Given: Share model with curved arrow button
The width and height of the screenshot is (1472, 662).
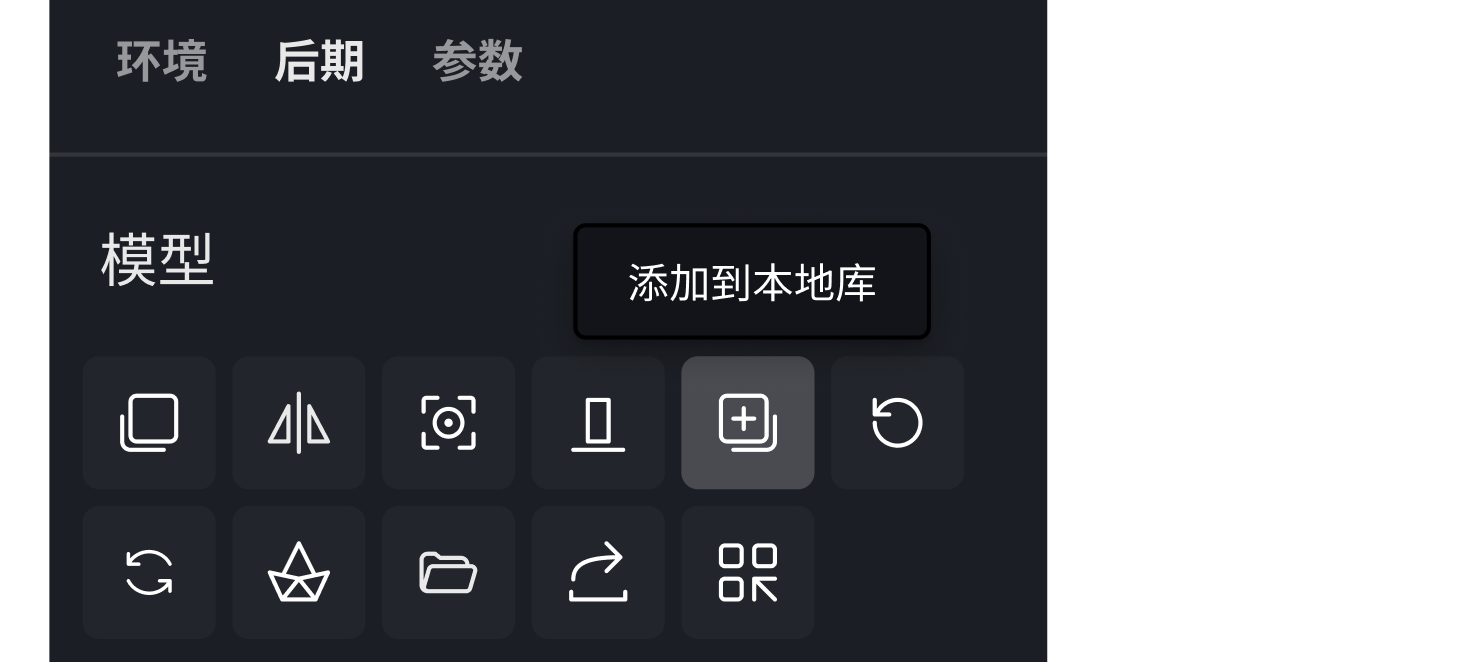Looking at the screenshot, I should [598, 572].
